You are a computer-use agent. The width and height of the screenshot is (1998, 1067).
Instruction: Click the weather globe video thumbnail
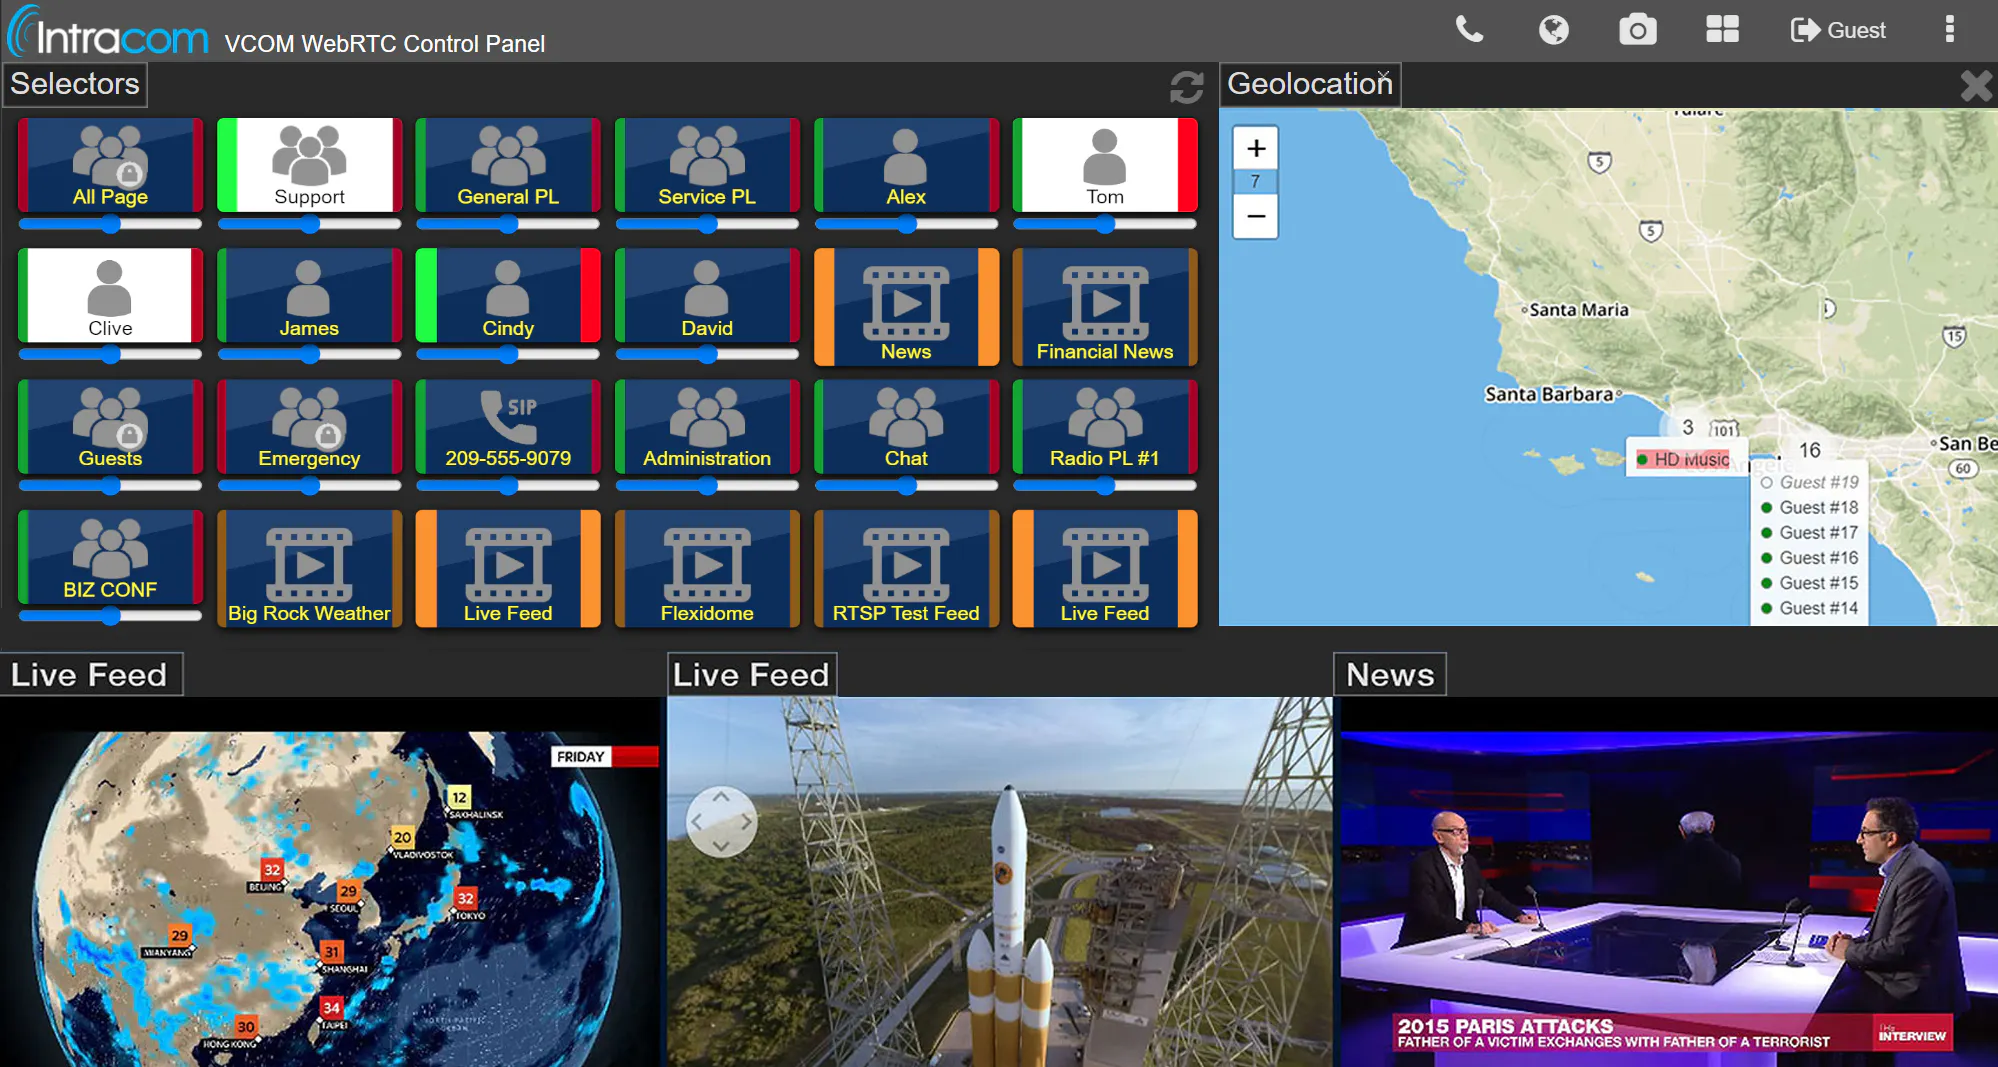tap(330, 882)
